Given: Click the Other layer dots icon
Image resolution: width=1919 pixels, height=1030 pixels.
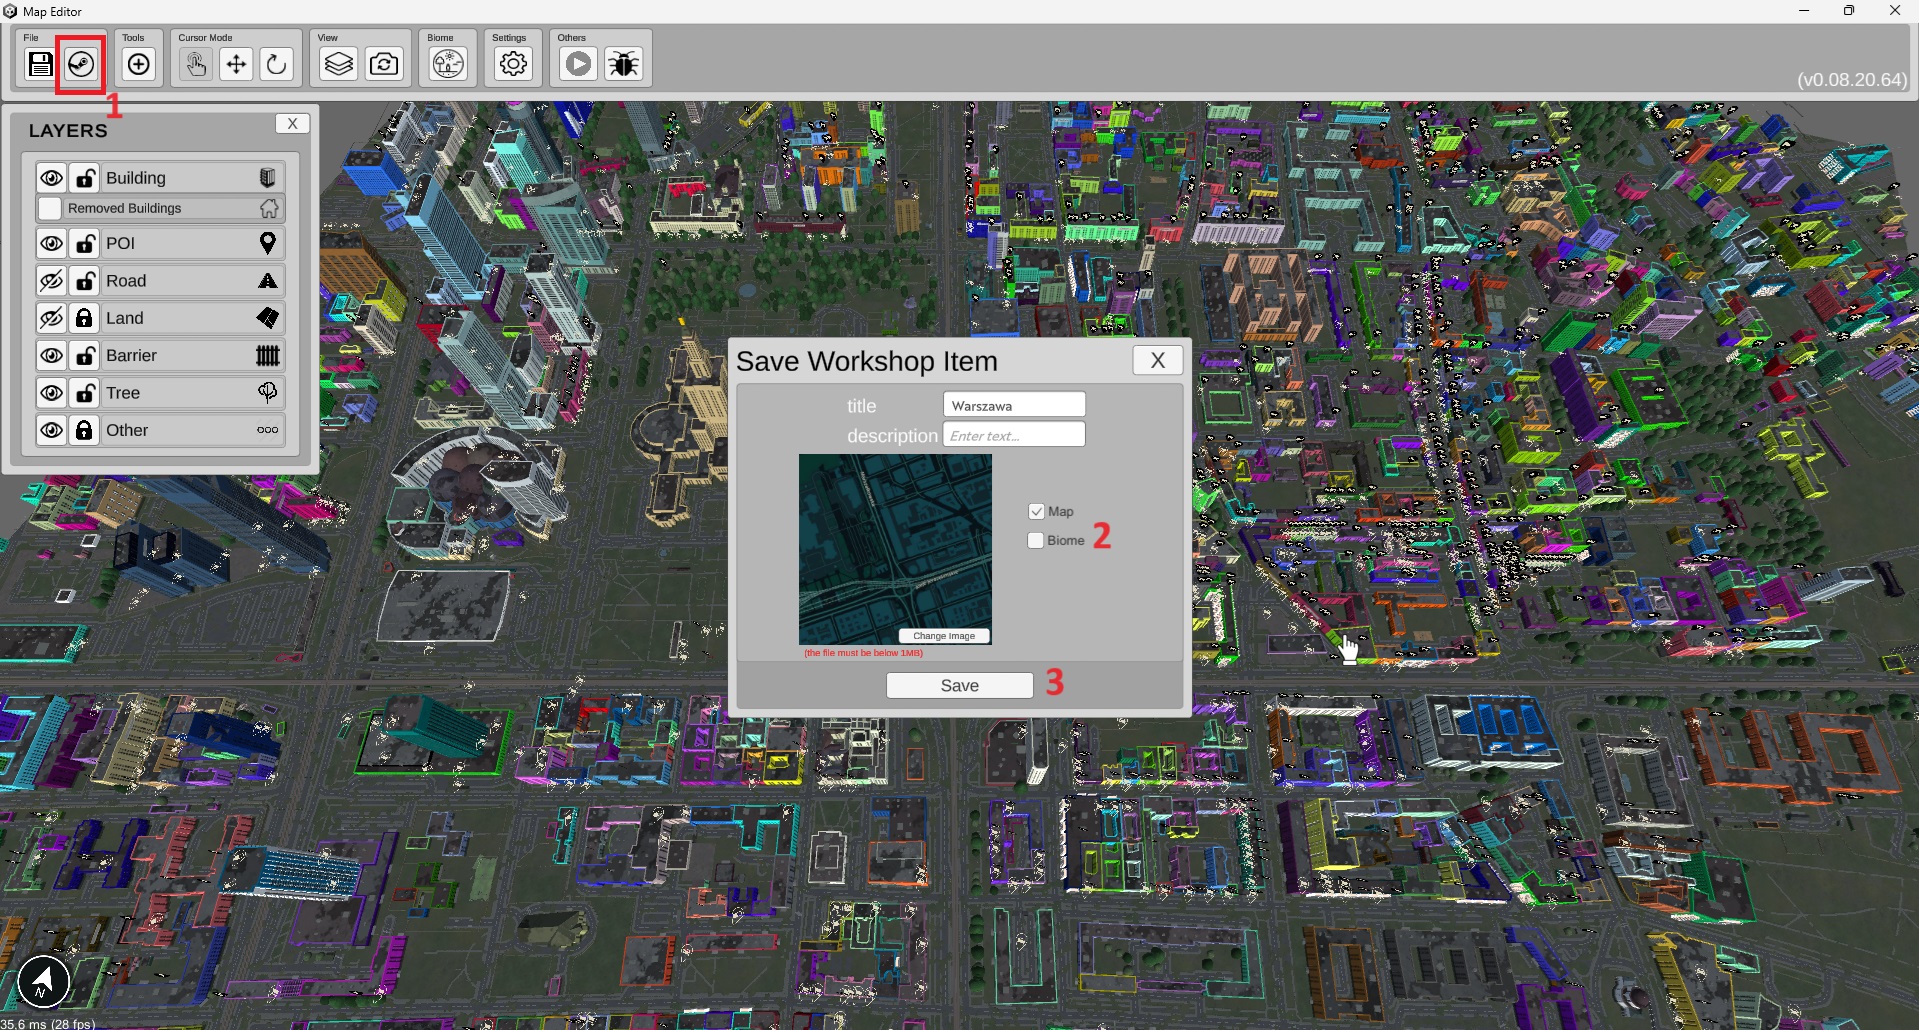Looking at the screenshot, I should (267, 430).
